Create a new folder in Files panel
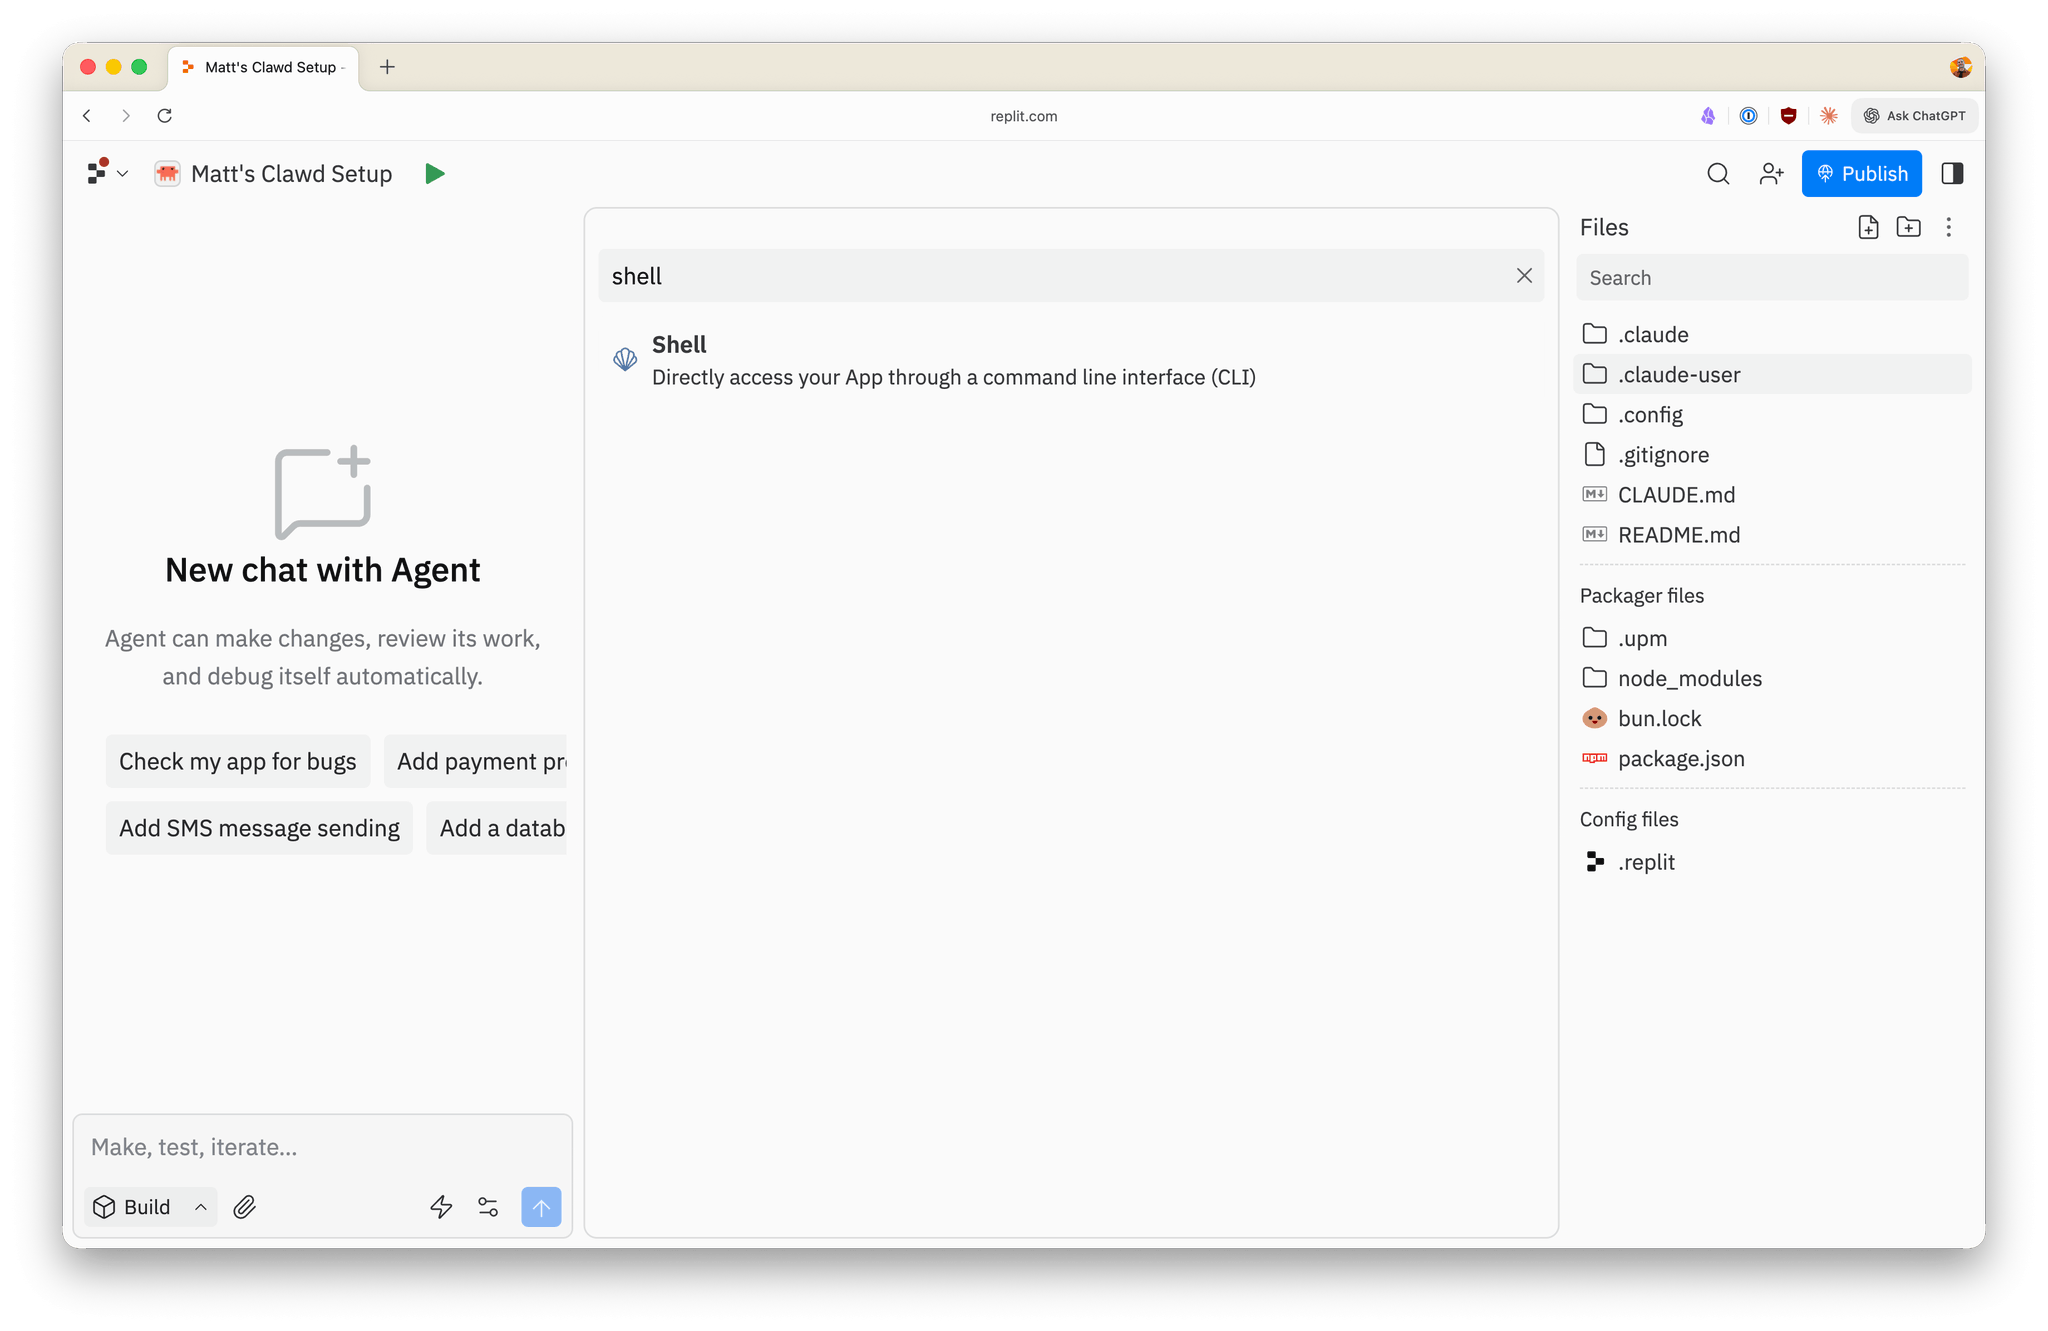2048x1331 pixels. click(x=1908, y=227)
